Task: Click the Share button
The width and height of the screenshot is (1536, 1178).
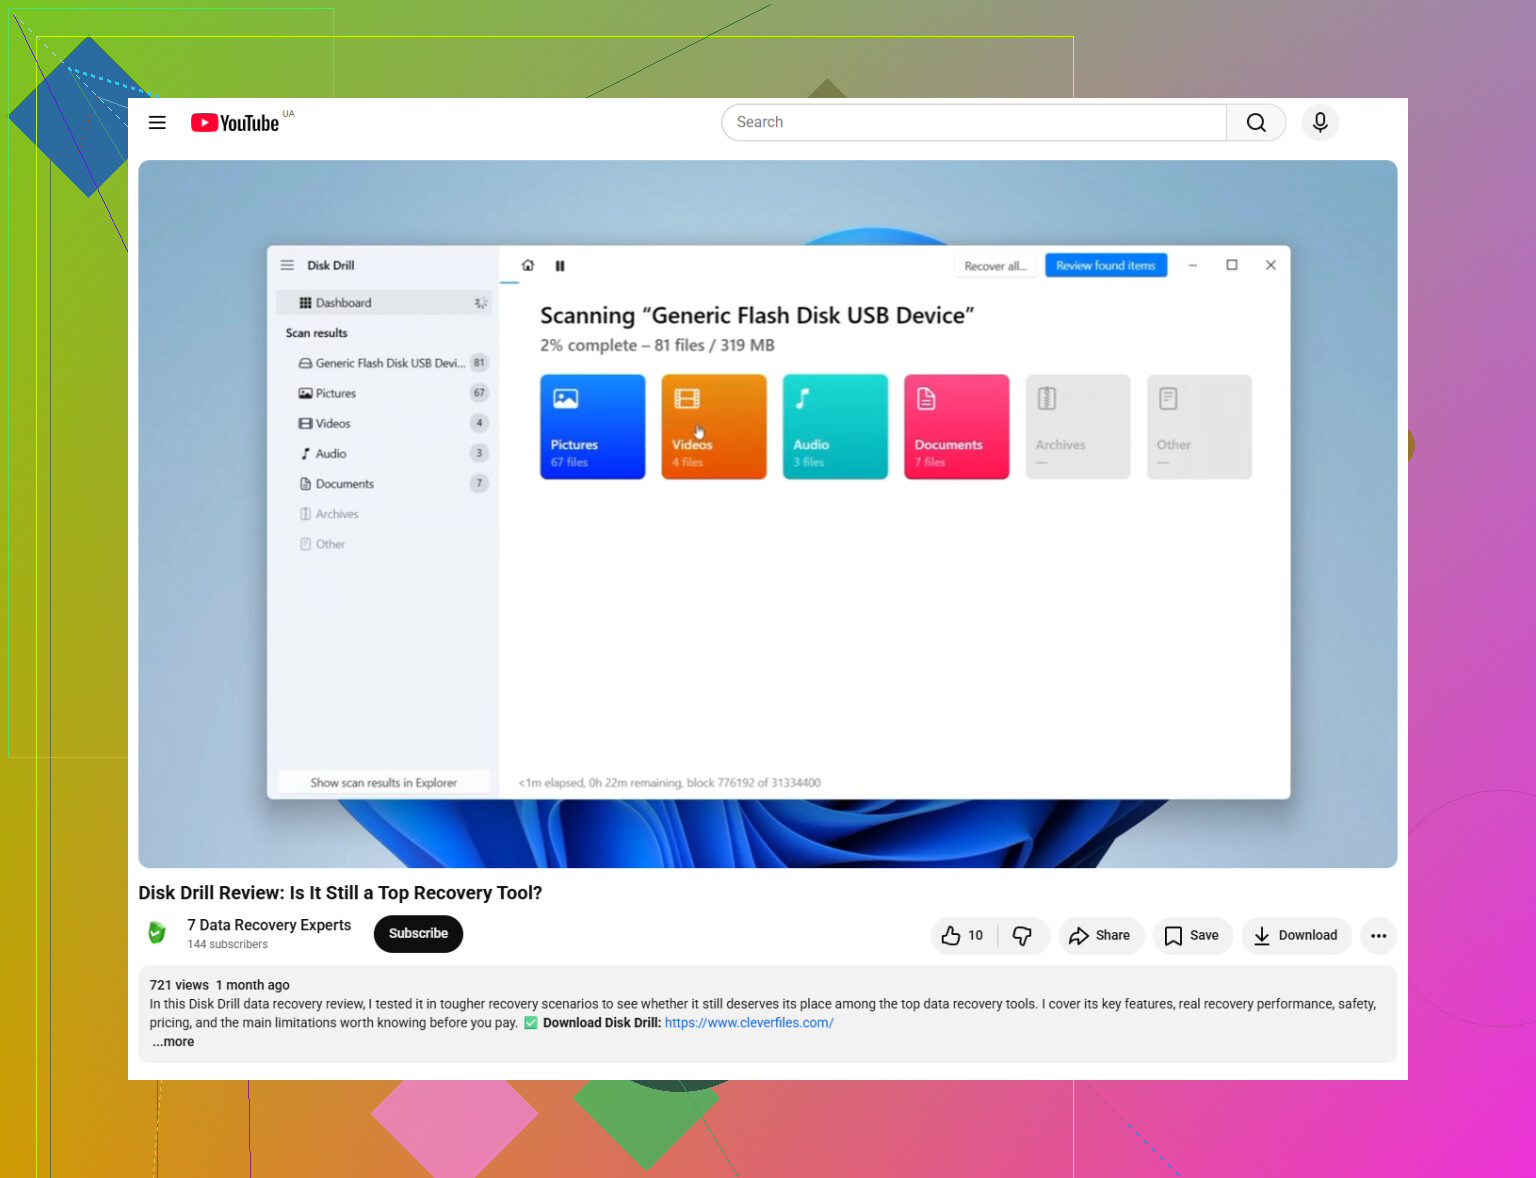Action: tap(1100, 936)
